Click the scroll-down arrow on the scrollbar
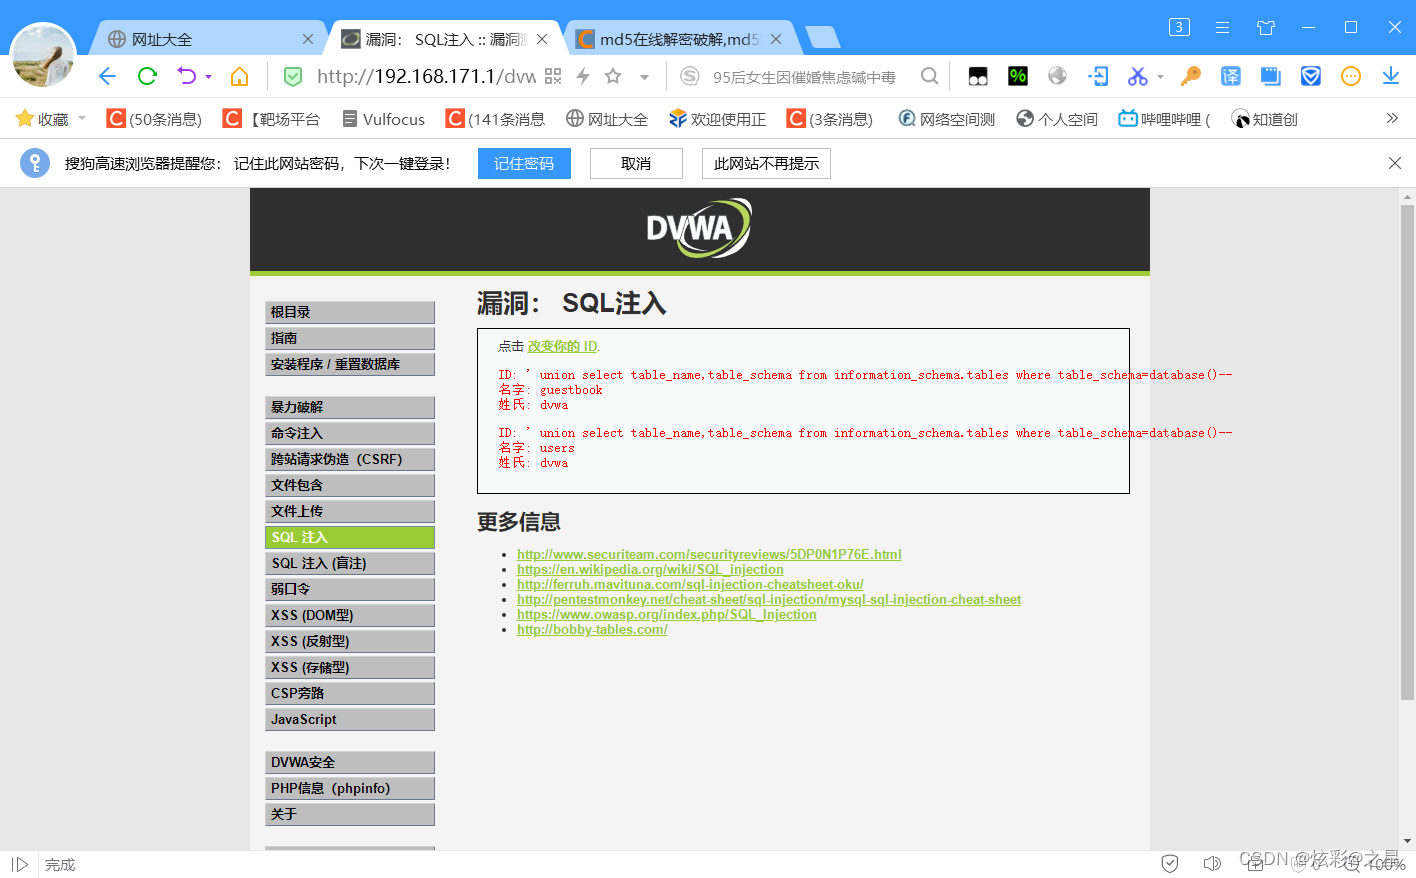Viewport: 1416px width, 878px height. [x=1407, y=842]
